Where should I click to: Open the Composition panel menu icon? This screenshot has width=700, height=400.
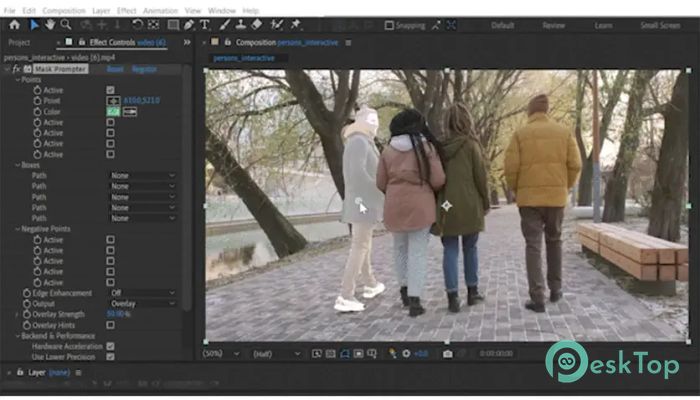[348, 43]
